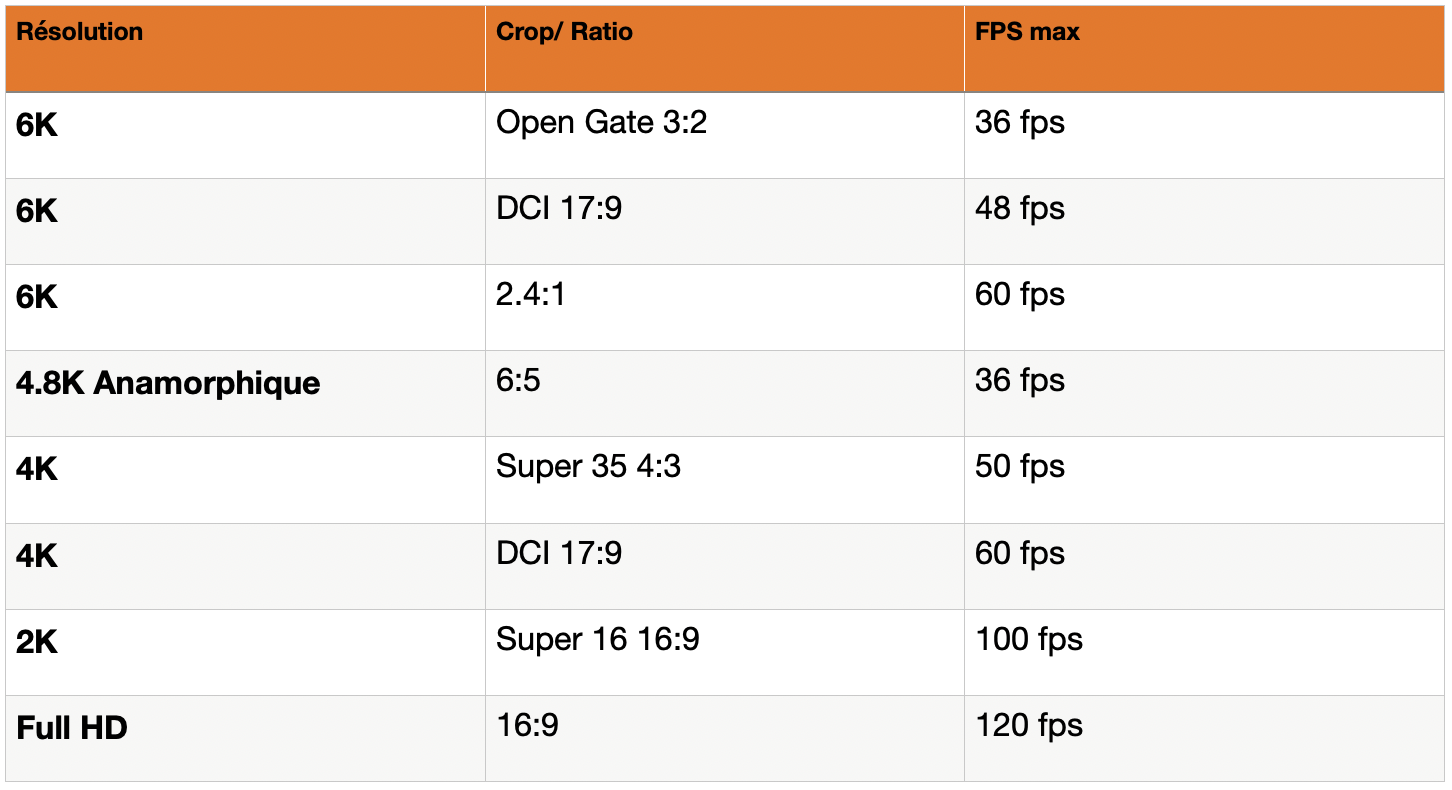Select the 50 fps cell

tap(1019, 467)
